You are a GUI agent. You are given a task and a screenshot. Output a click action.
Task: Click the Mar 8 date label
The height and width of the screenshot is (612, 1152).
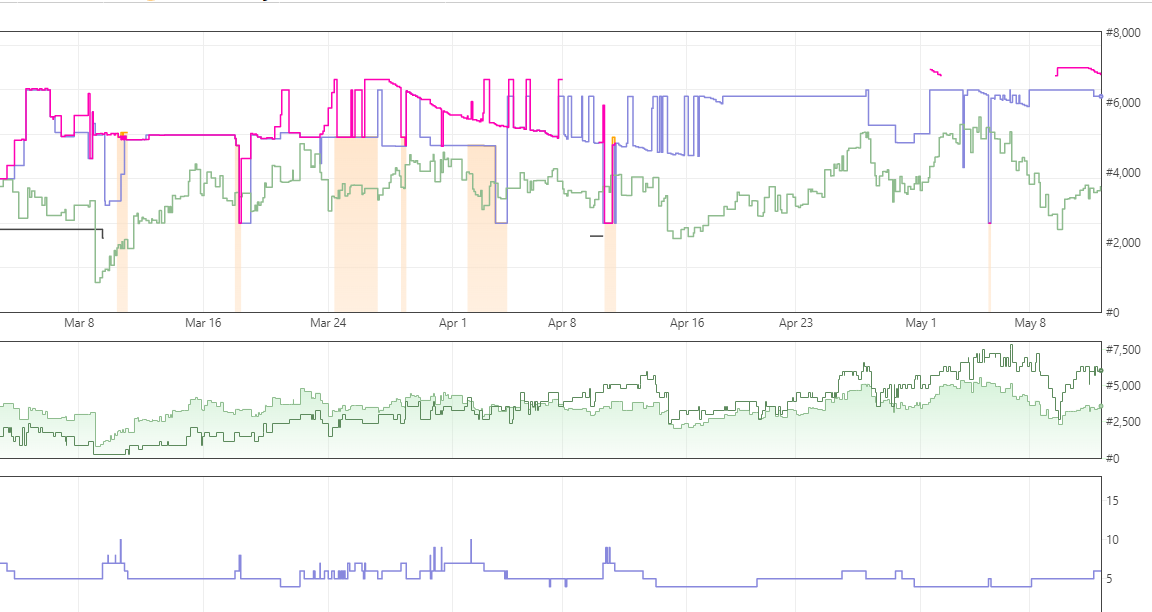[x=79, y=323]
